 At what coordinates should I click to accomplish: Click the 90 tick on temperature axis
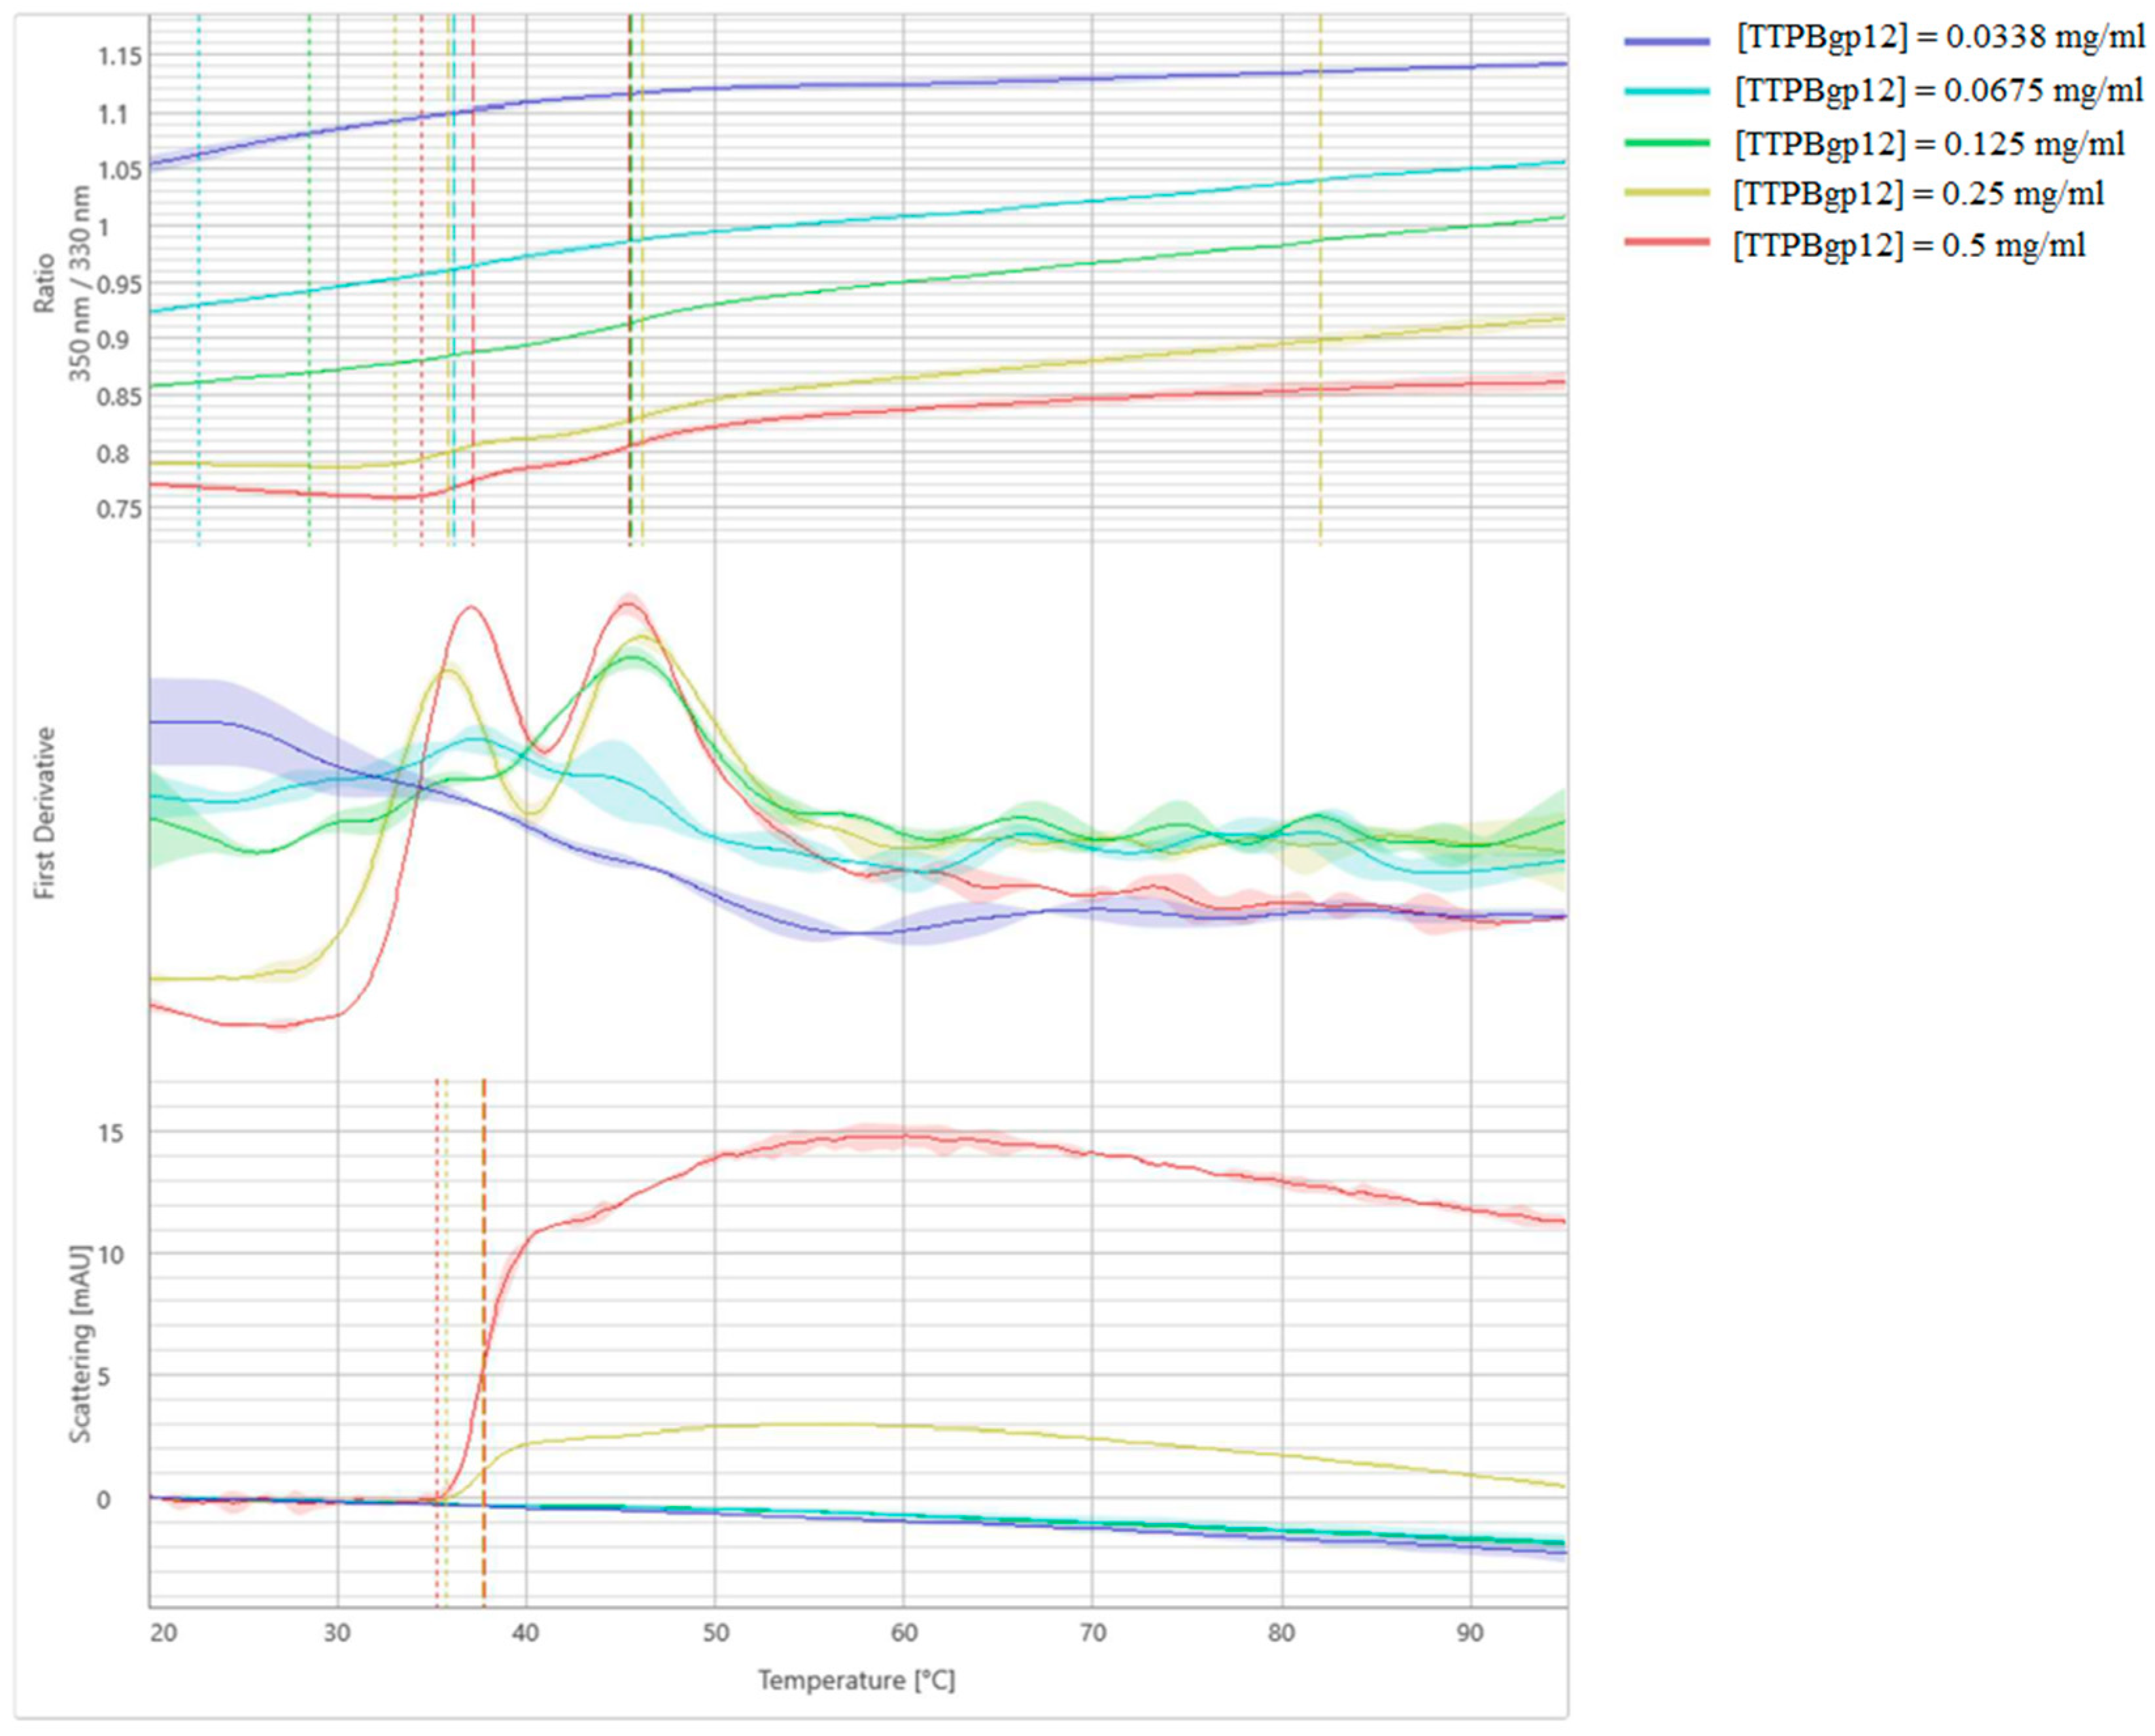1469,1633
